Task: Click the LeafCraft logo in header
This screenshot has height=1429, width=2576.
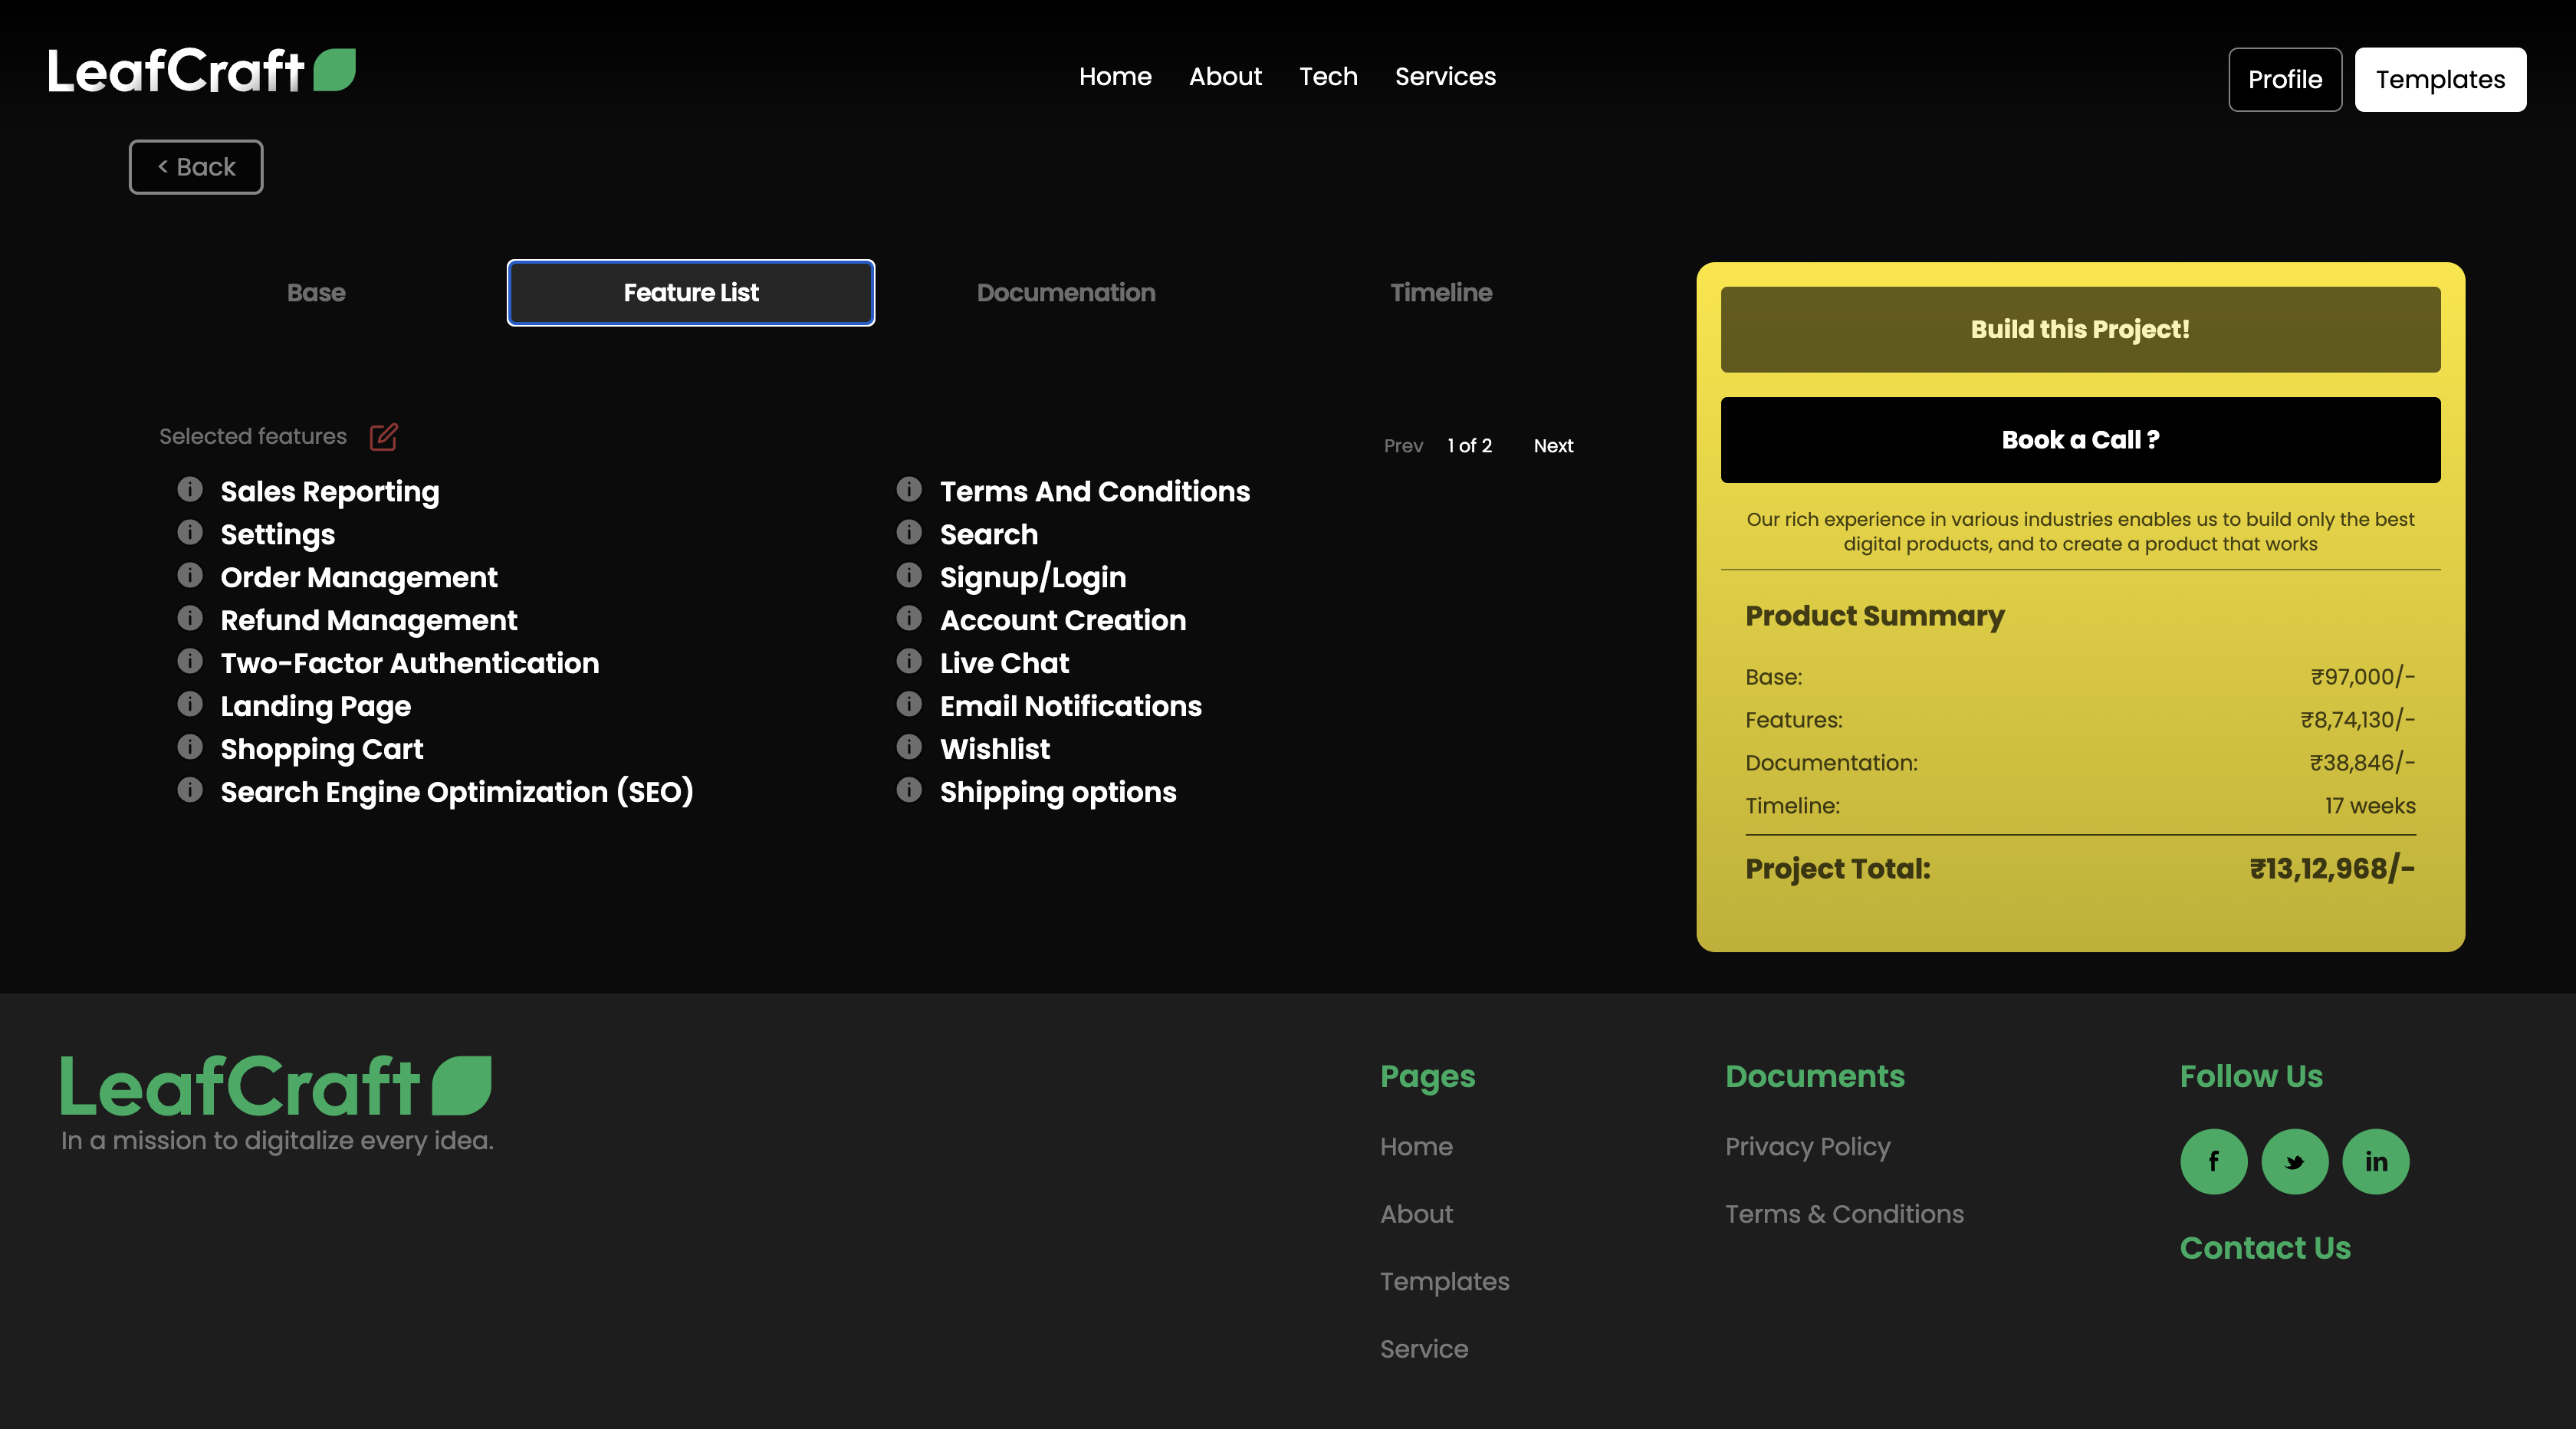Action: tap(201, 71)
